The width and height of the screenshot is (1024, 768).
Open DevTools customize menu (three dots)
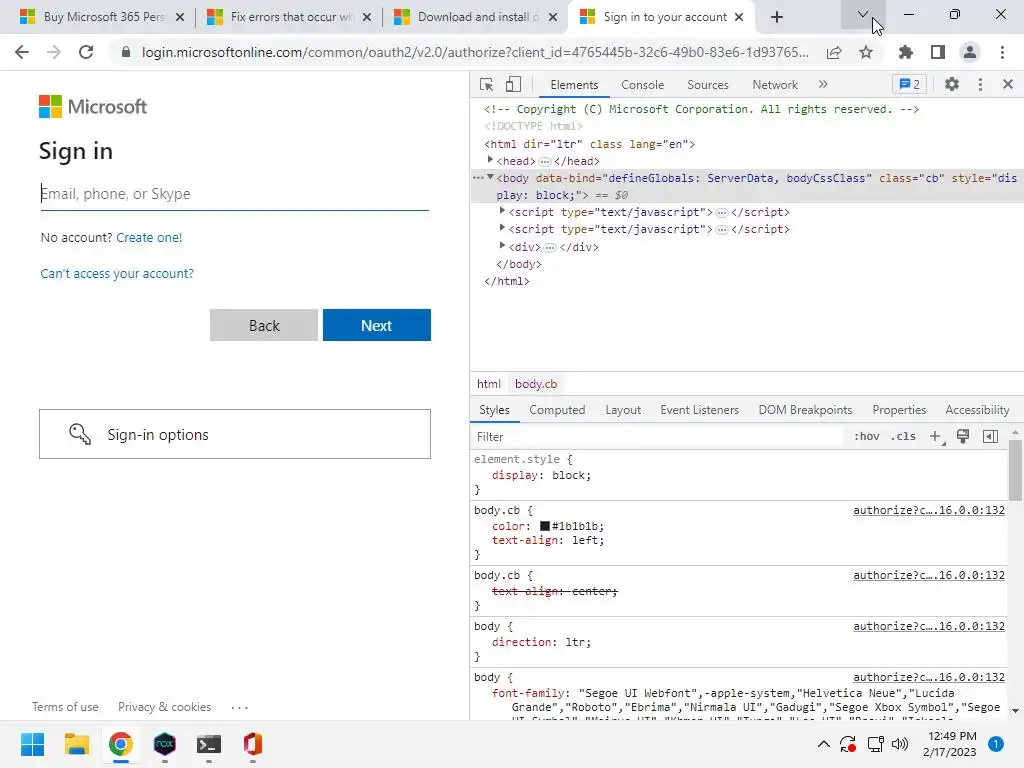coord(980,84)
